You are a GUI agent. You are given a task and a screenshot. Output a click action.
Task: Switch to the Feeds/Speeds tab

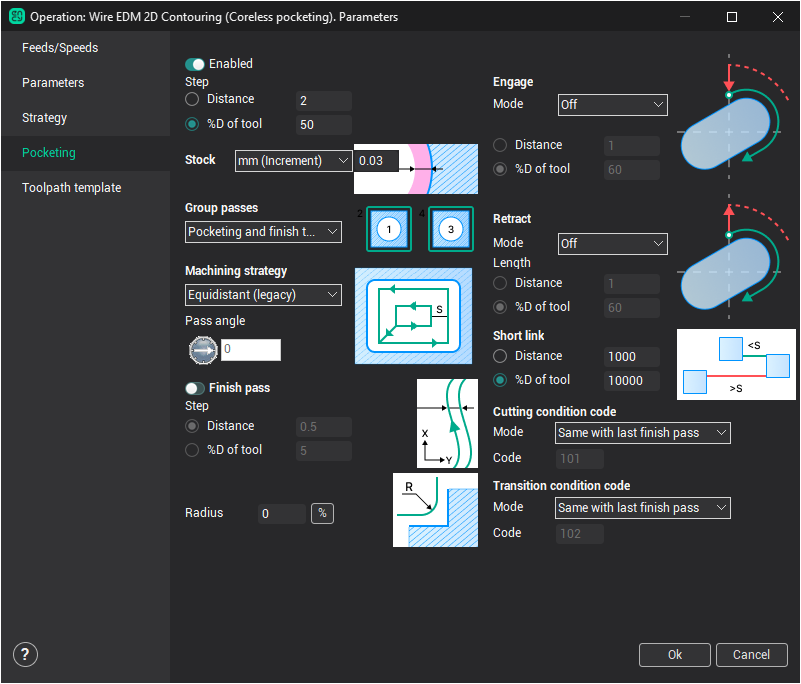point(60,48)
